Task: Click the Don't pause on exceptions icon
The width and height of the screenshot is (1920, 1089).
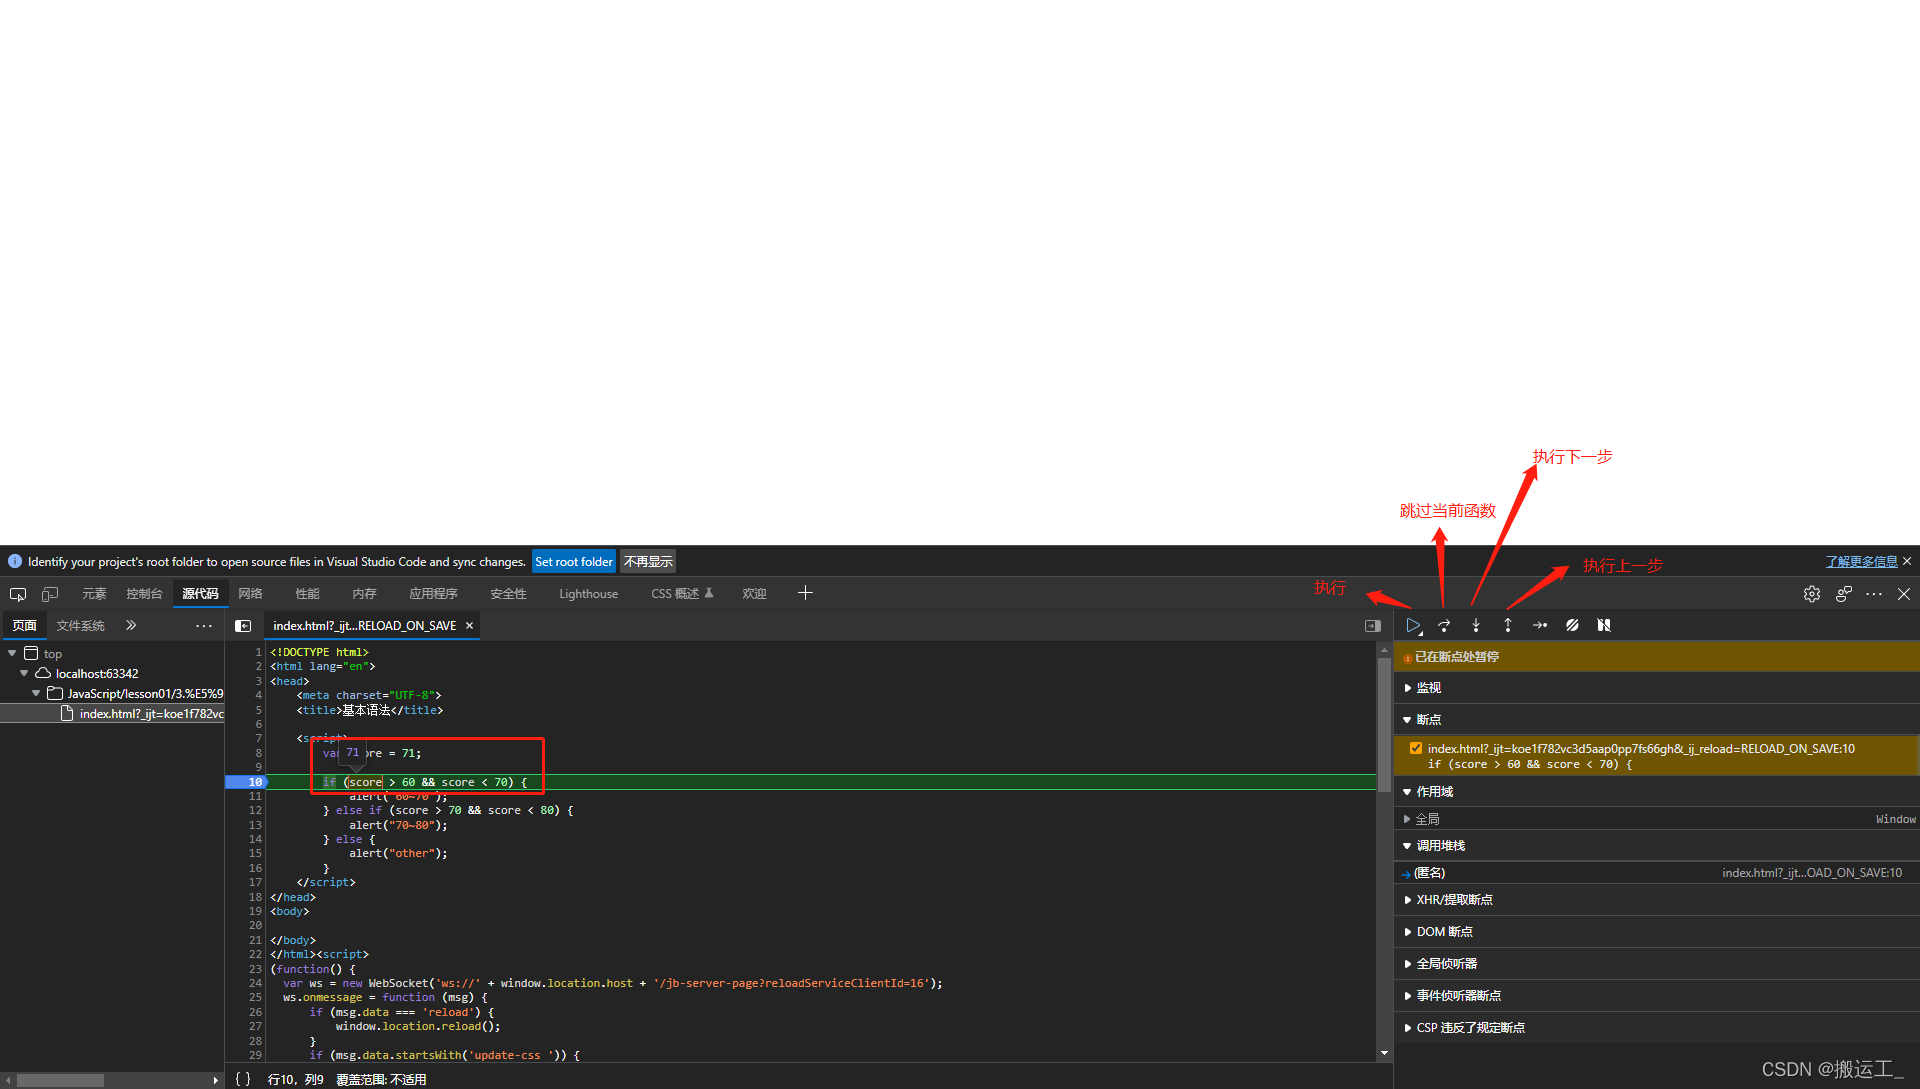Action: point(1604,625)
